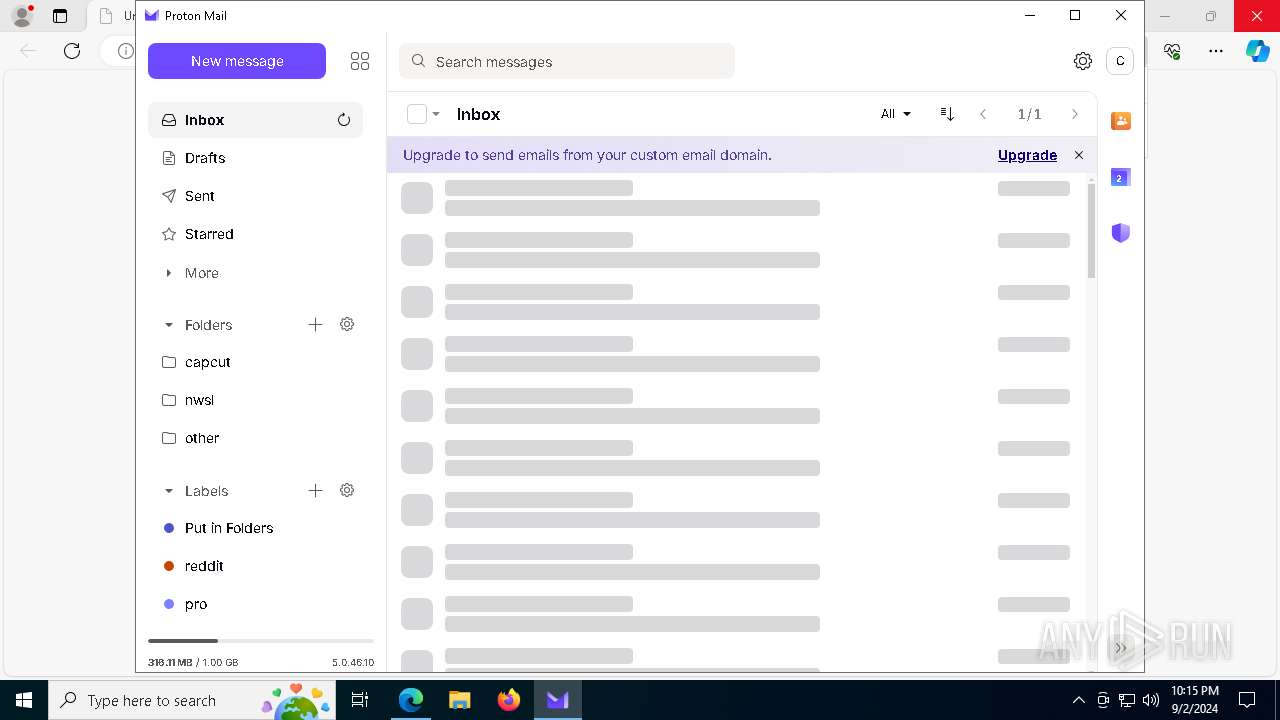The image size is (1280, 720).
Task: Click the taskbar search box
Action: pos(193,700)
